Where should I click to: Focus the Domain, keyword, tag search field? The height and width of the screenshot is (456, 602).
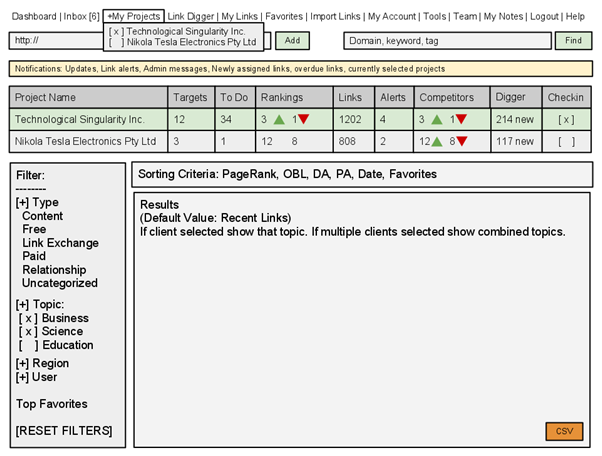tap(447, 41)
